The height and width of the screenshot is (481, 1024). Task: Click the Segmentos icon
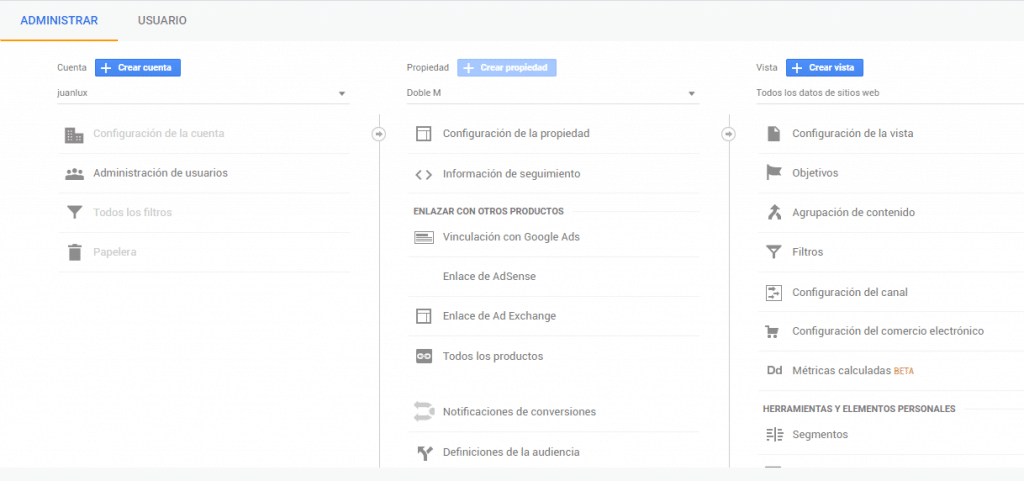pos(774,434)
